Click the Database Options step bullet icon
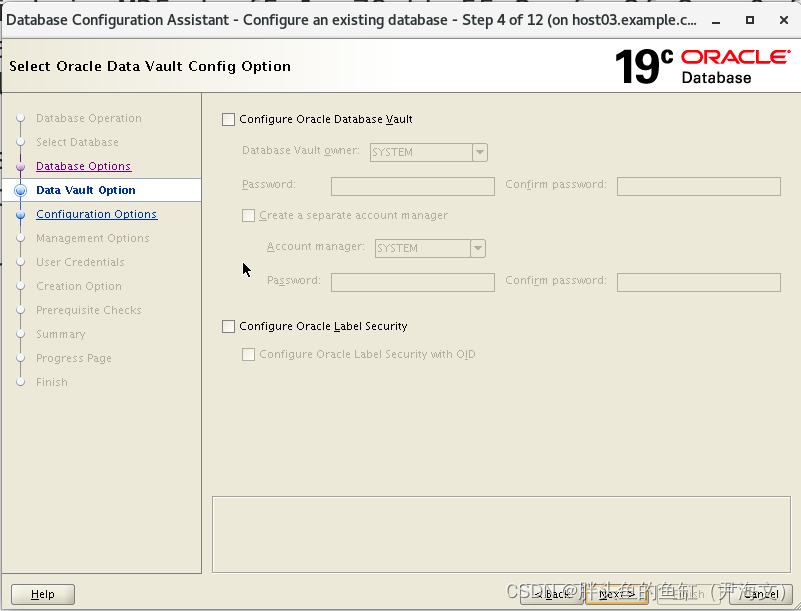The width and height of the screenshot is (801, 611). tap(20, 167)
